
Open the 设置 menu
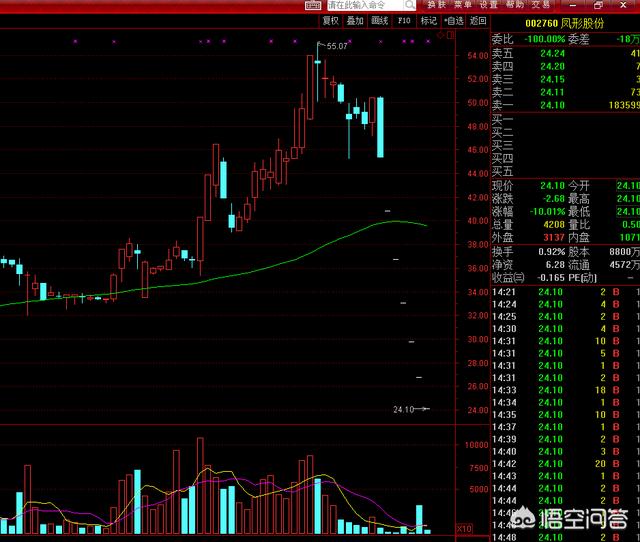click(487, 5)
